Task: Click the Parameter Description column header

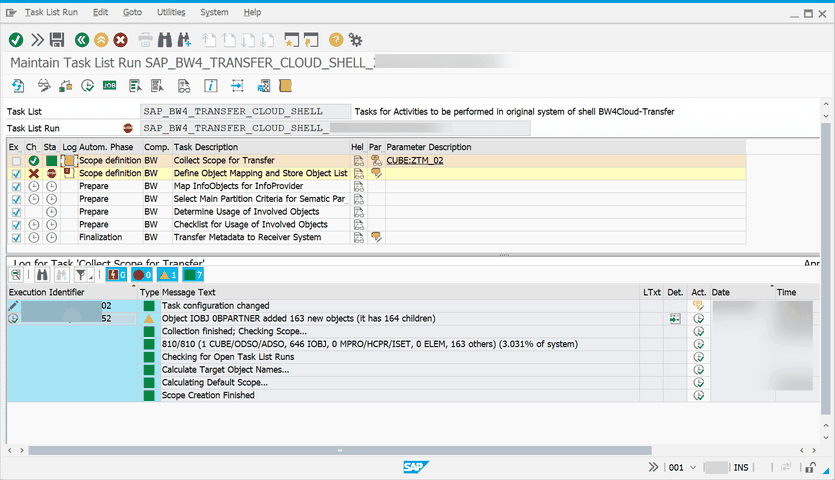Action: (x=565, y=147)
